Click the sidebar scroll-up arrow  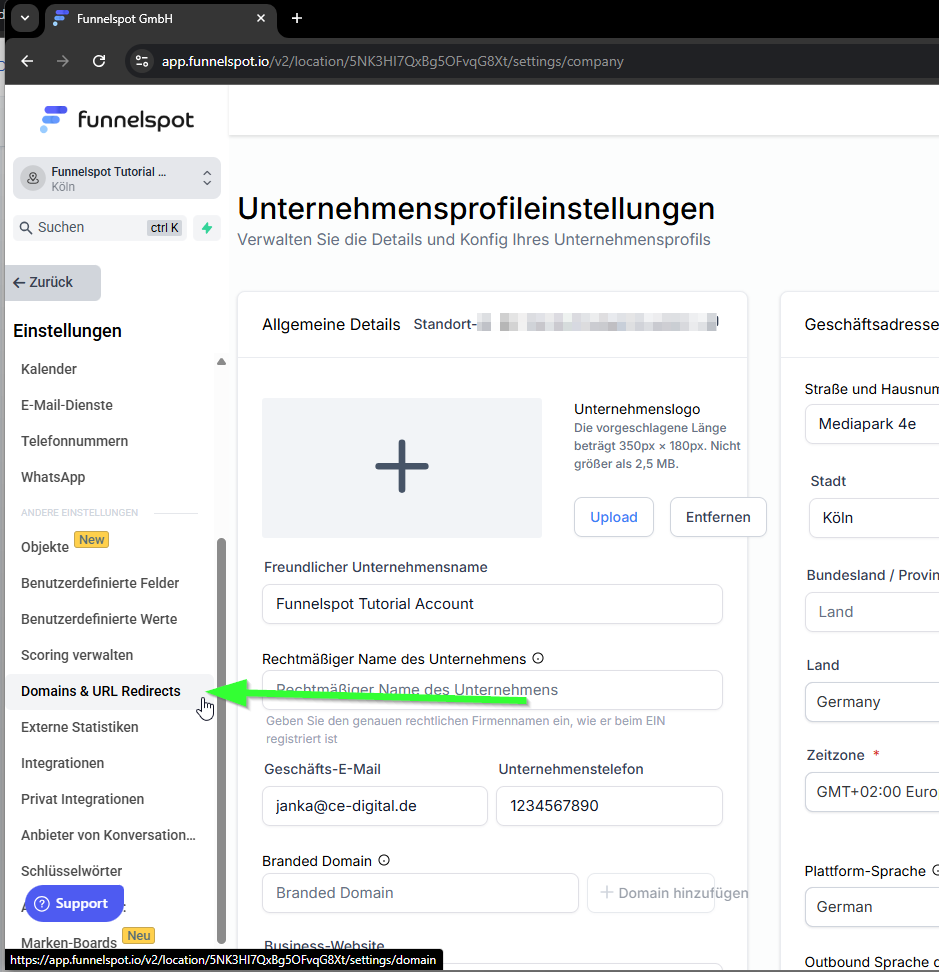[221, 361]
